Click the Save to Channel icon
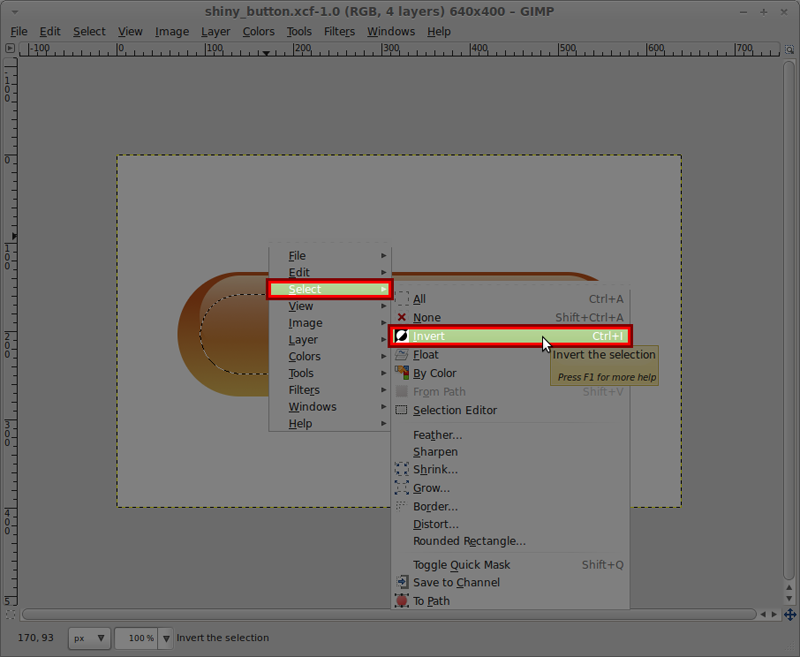The width and height of the screenshot is (800, 657). click(x=403, y=582)
